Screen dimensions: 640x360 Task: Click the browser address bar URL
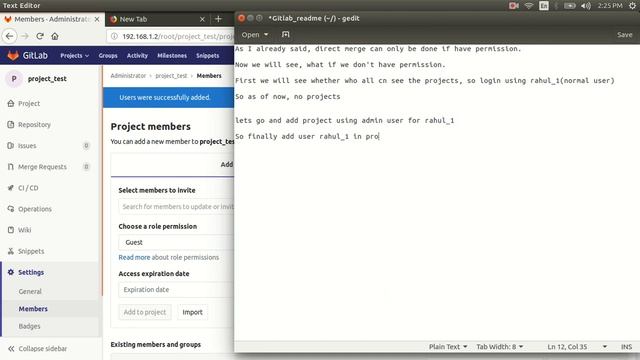coord(178,36)
